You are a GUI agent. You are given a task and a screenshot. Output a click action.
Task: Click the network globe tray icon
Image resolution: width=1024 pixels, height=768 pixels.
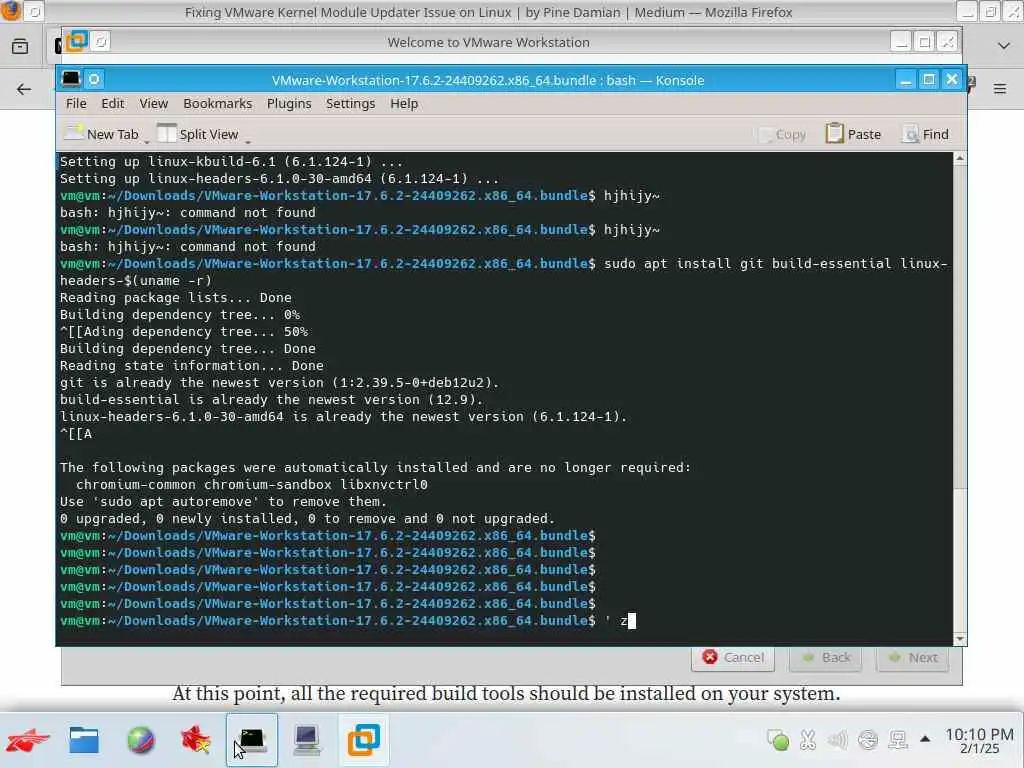click(x=868, y=740)
